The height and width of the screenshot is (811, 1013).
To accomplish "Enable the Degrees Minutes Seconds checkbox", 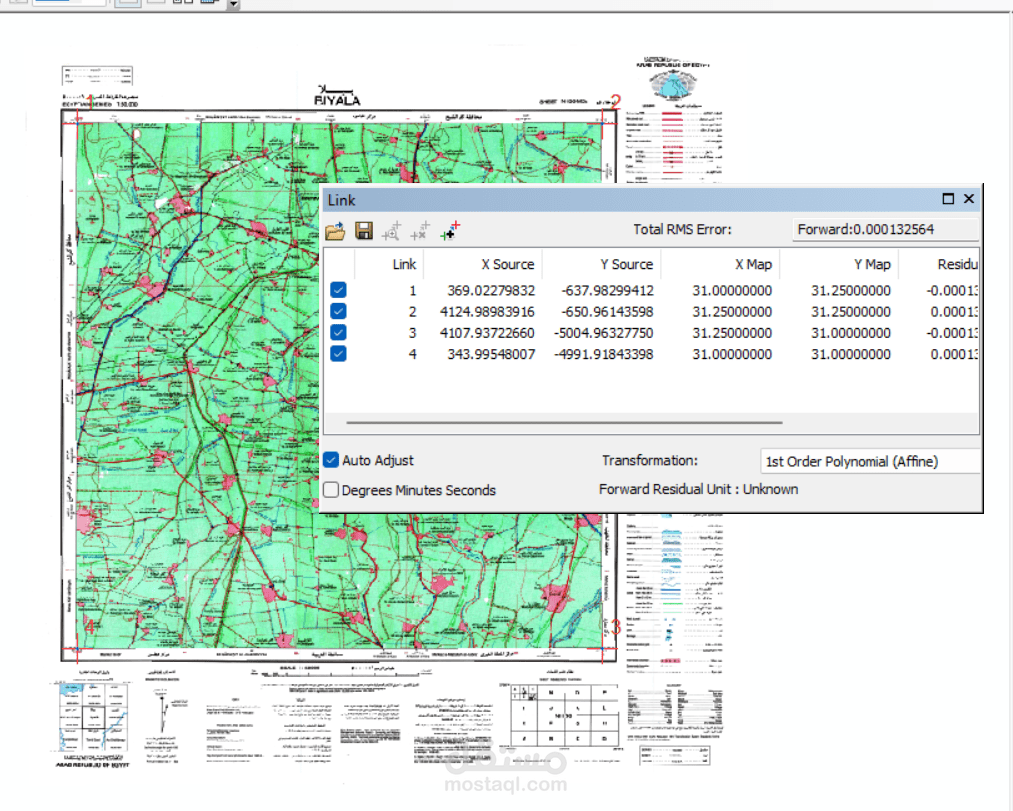I will point(331,490).
